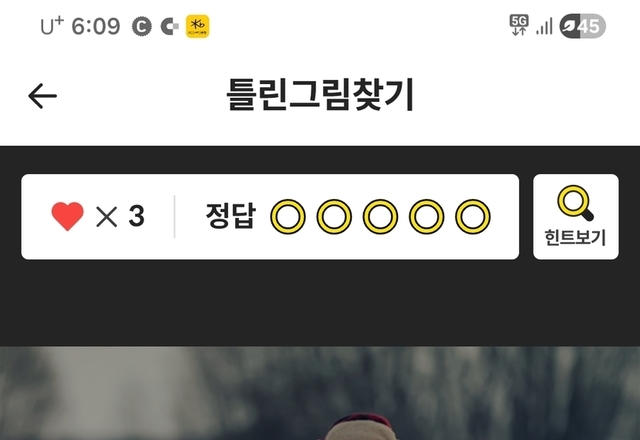
Task: Tap the 틀린그림찾기 page title
Action: click(x=320, y=95)
